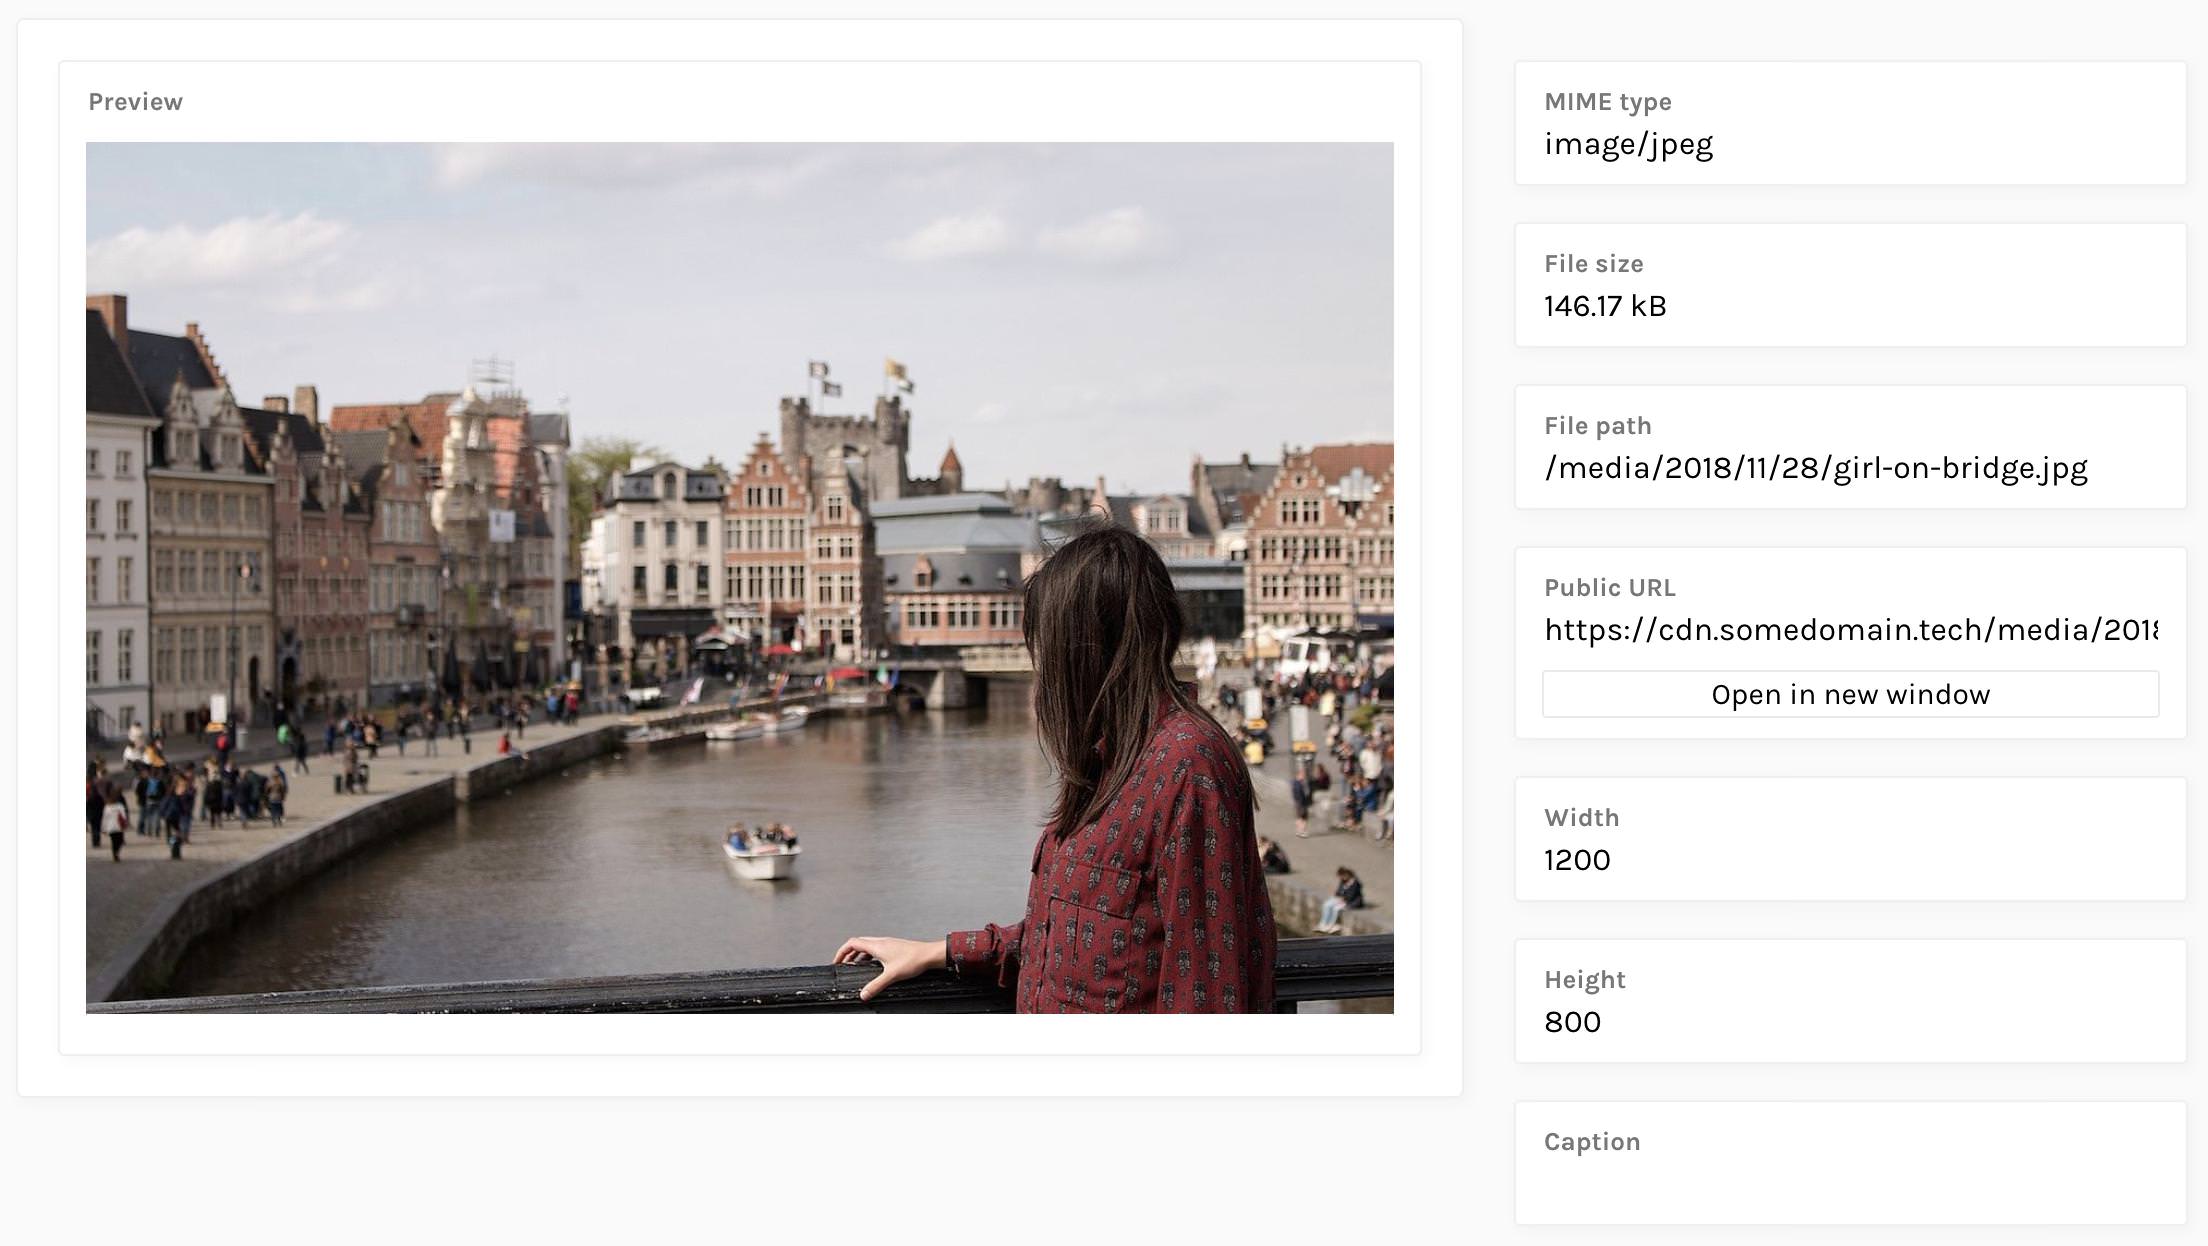This screenshot has width=2208, height=1246.
Task: Click the 146.17 kB file size value
Action: [1605, 306]
